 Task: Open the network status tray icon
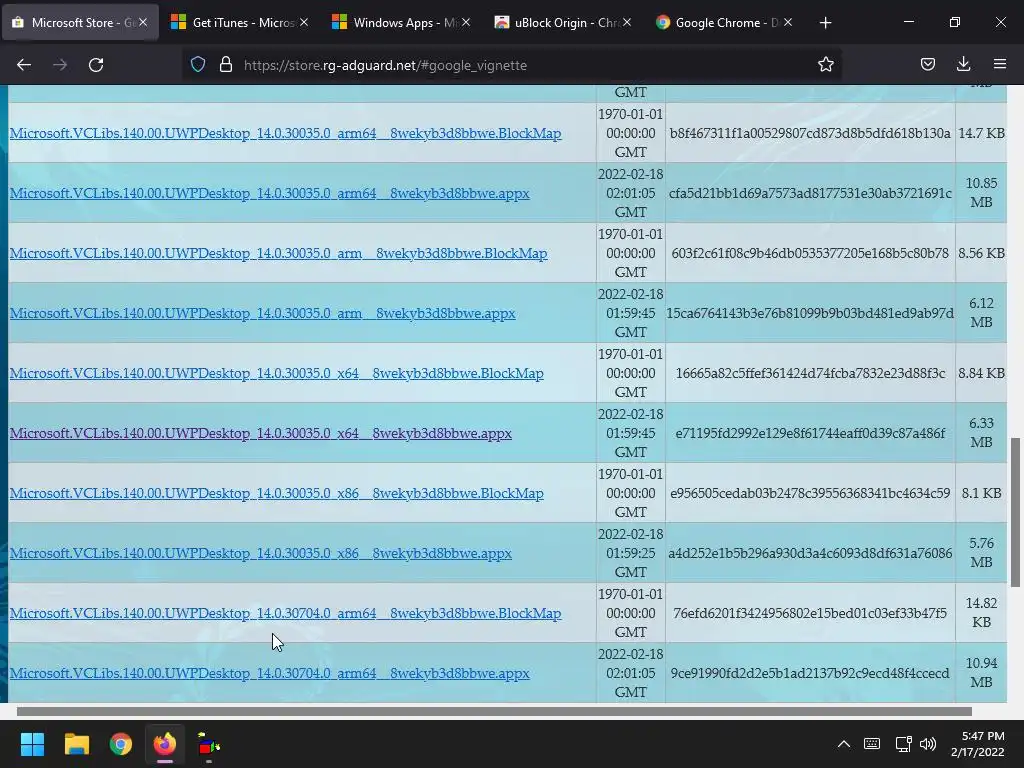pos(903,744)
